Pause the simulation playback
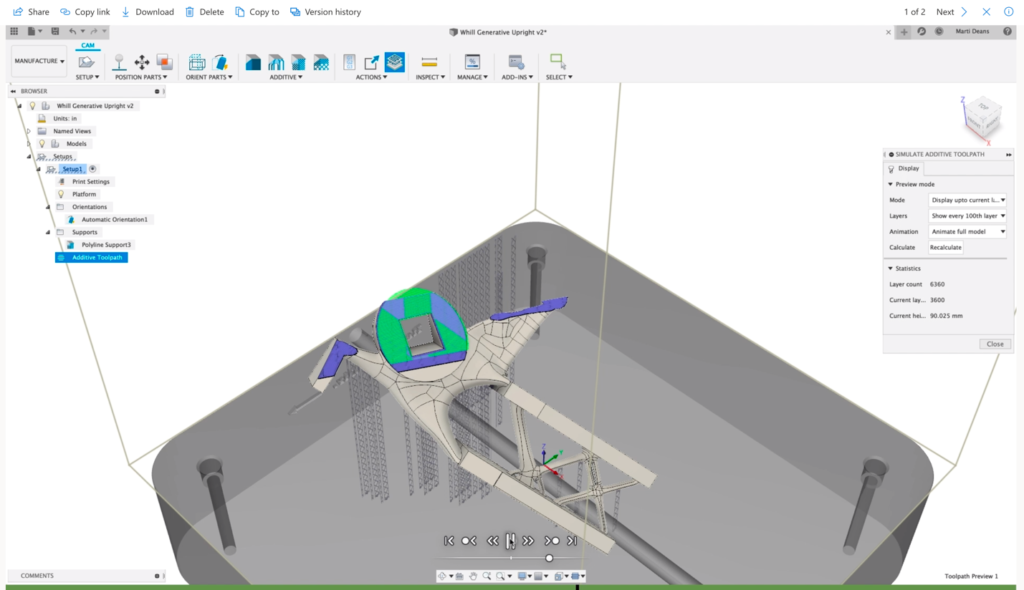This screenshot has height=590, width=1024. point(510,541)
